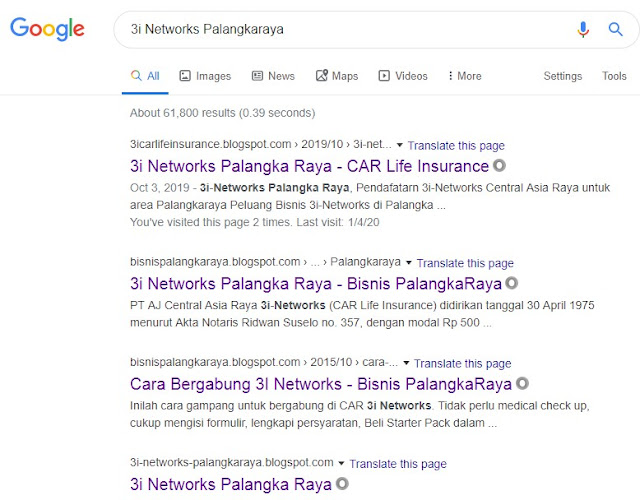Viewport: 640px width, 500px height.
Task: Click 'Translate this page' for the Palangkaraya breadcrumb result
Action: (465, 263)
